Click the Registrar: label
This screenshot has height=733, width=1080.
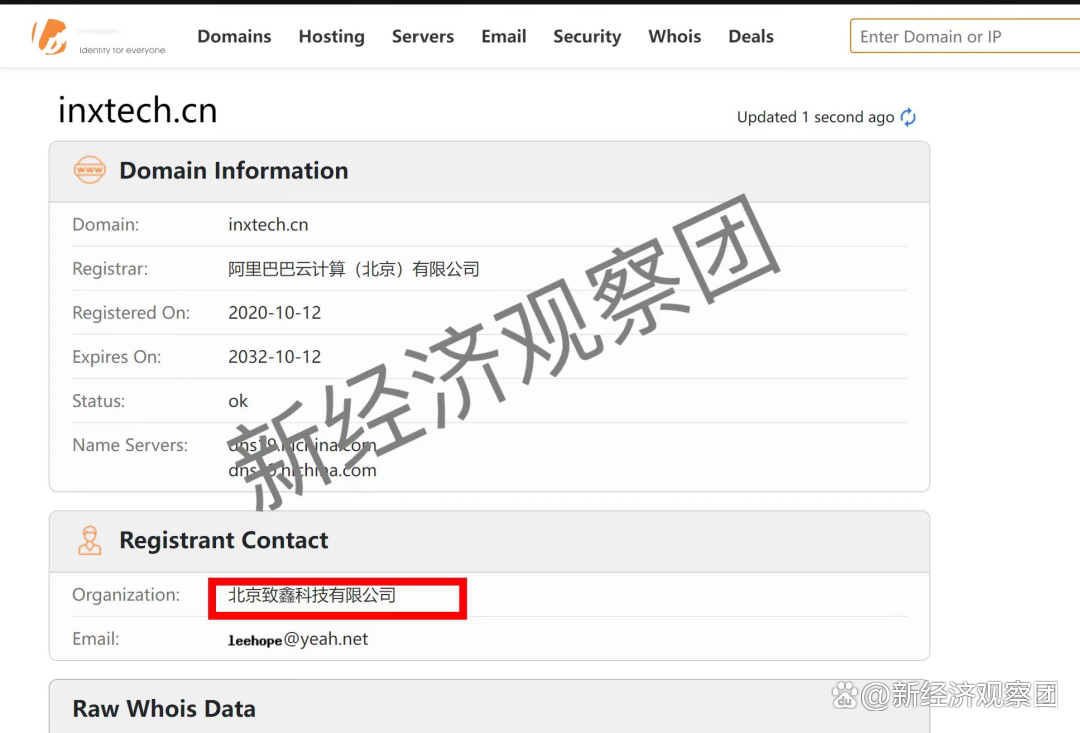110,269
